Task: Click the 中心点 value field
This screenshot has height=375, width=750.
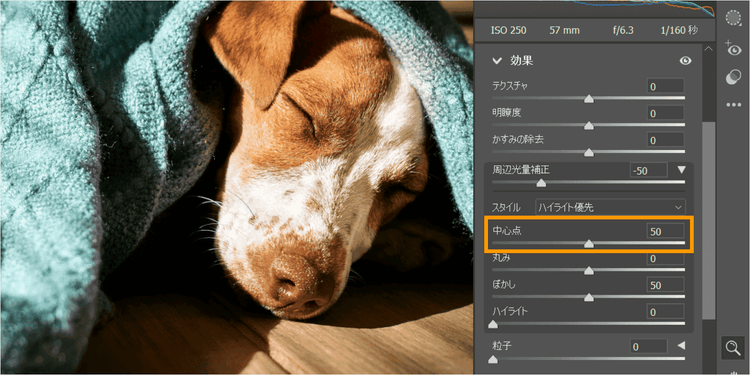Action: coord(666,232)
